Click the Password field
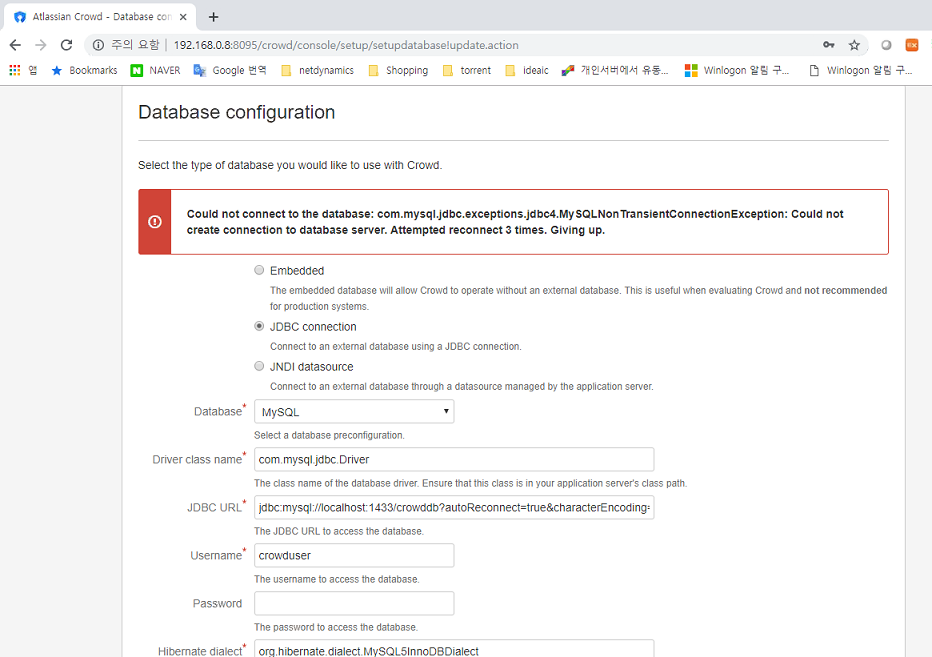The width and height of the screenshot is (932, 657). (x=354, y=603)
